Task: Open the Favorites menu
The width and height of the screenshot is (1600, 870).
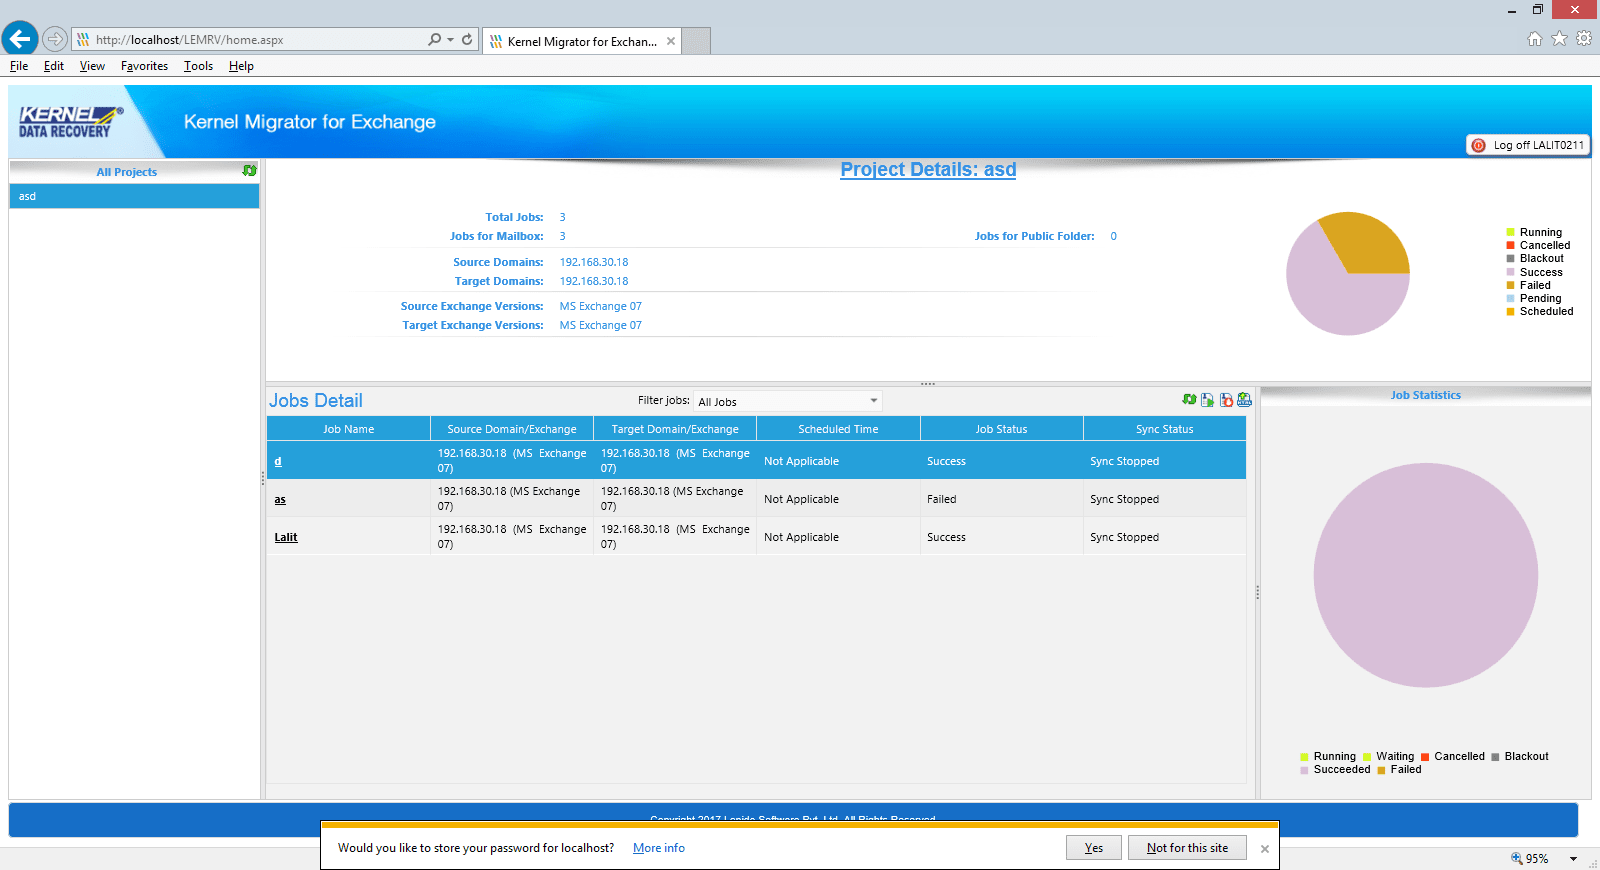Action: click(144, 66)
